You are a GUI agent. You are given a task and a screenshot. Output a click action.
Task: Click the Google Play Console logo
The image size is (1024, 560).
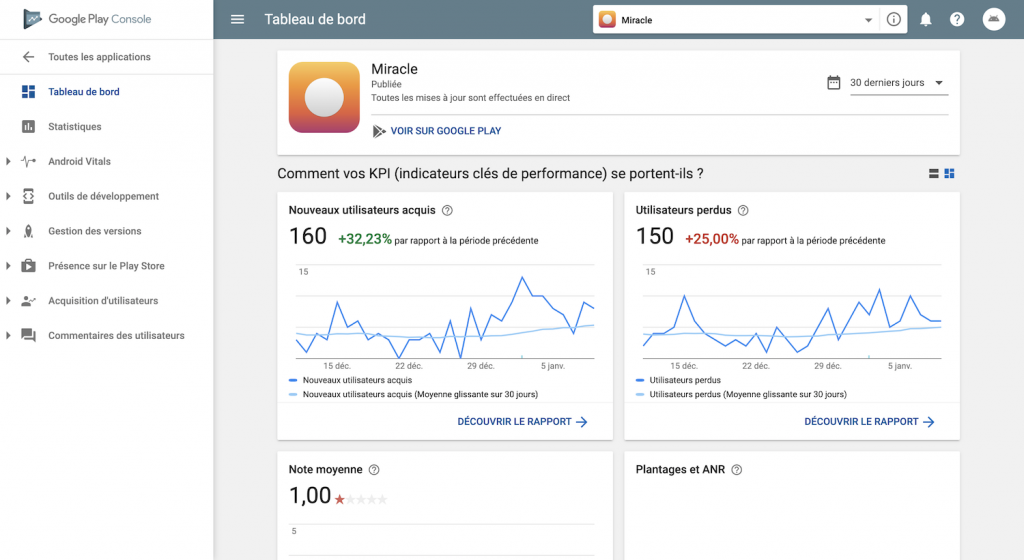pyautogui.click(x=87, y=19)
